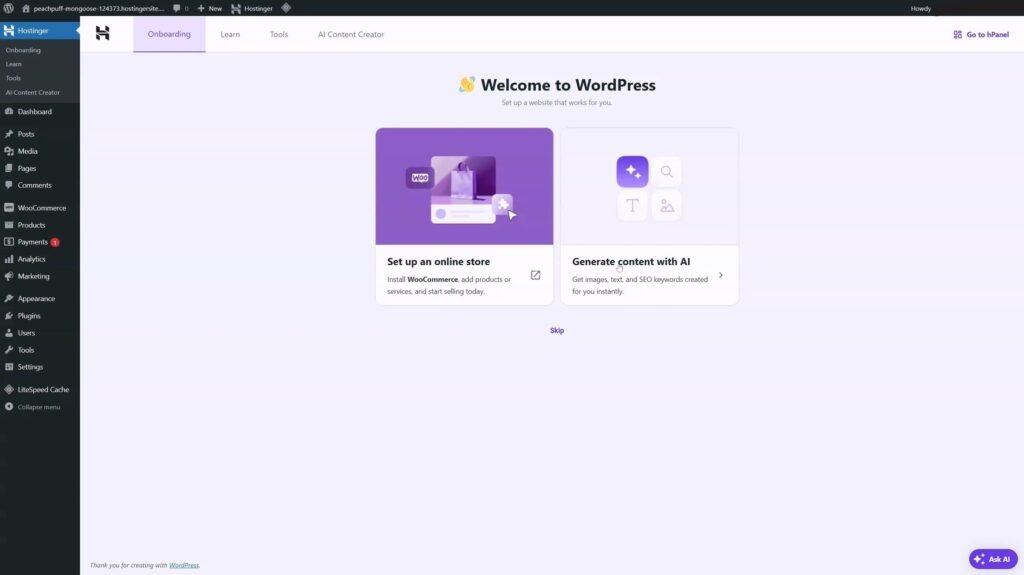Image resolution: width=1024 pixels, height=575 pixels.
Task: Click the chevron on Generate content card
Action: tap(721, 275)
